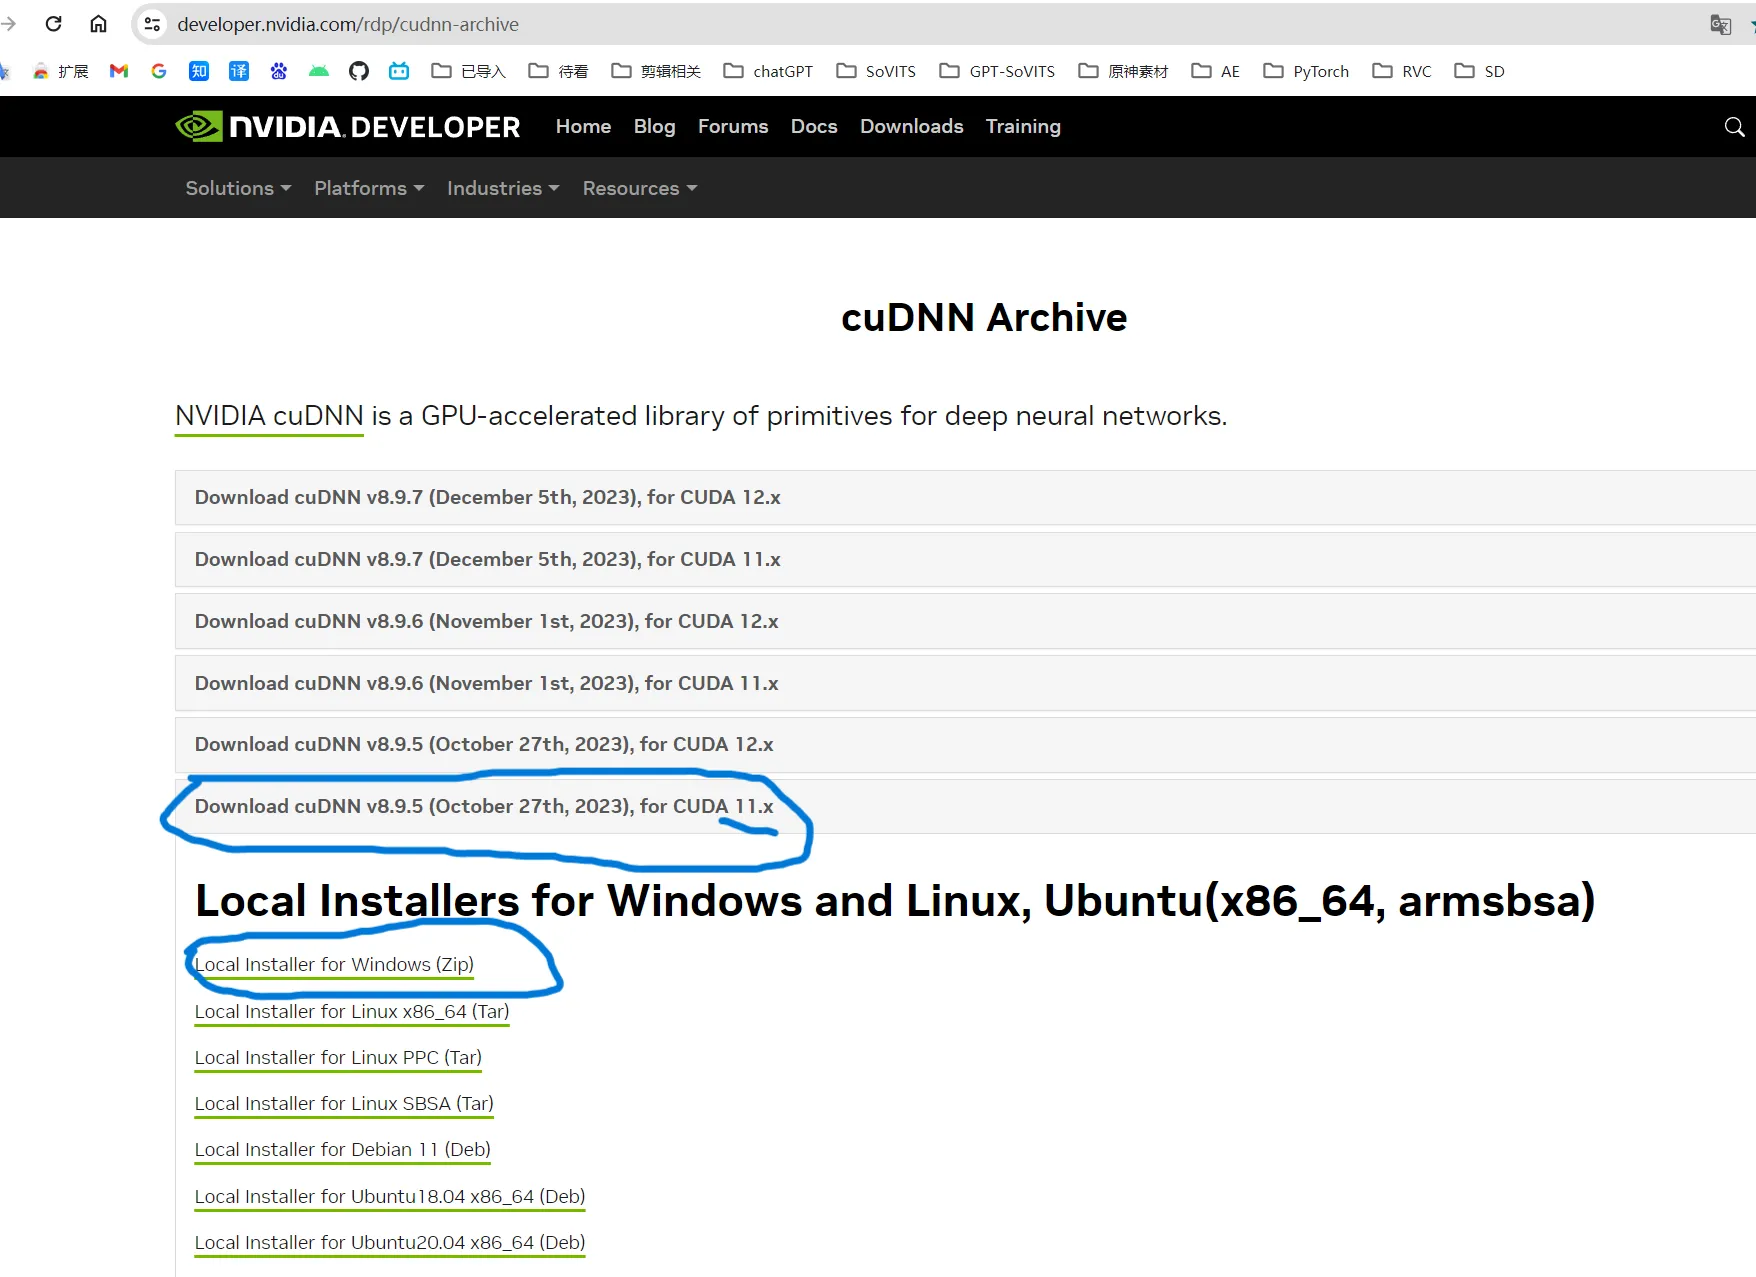Open Blog in the top navigation

(x=655, y=127)
